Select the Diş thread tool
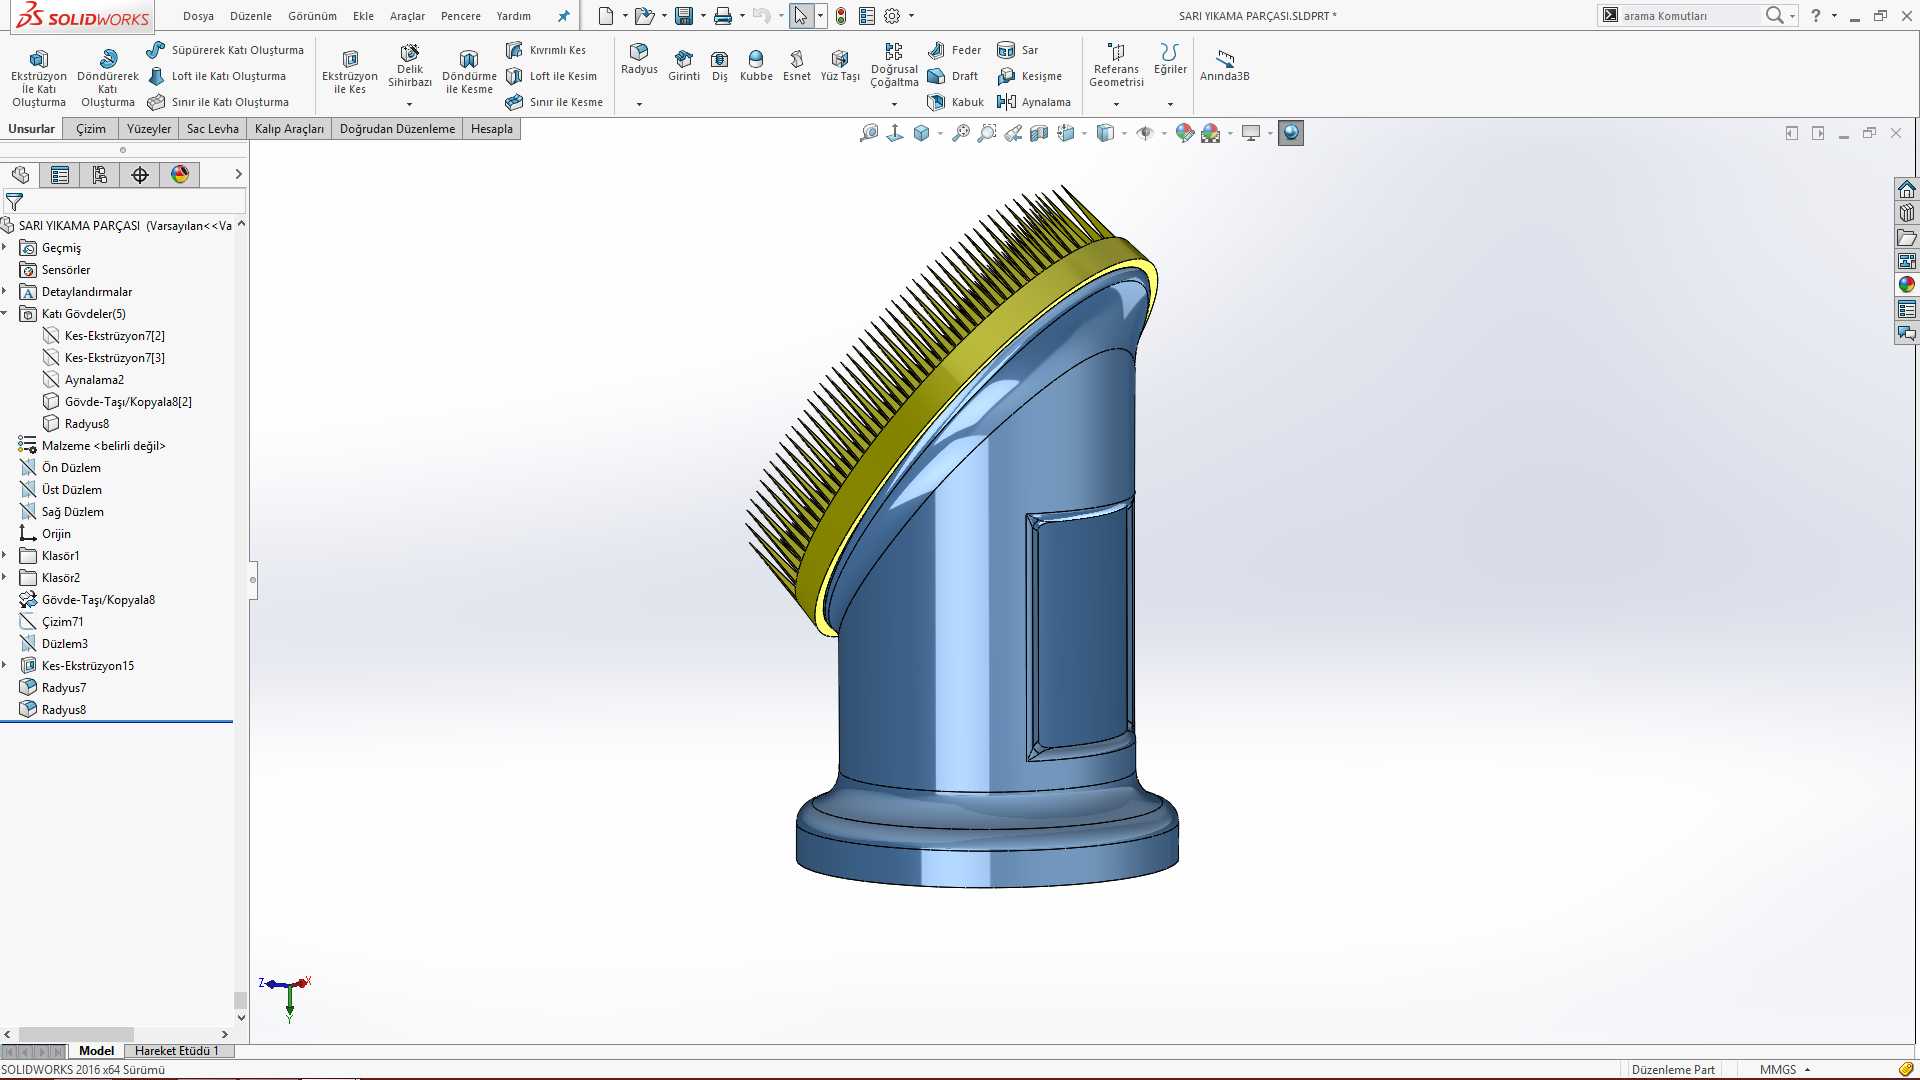This screenshot has width=1920, height=1080. coord(720,66)
